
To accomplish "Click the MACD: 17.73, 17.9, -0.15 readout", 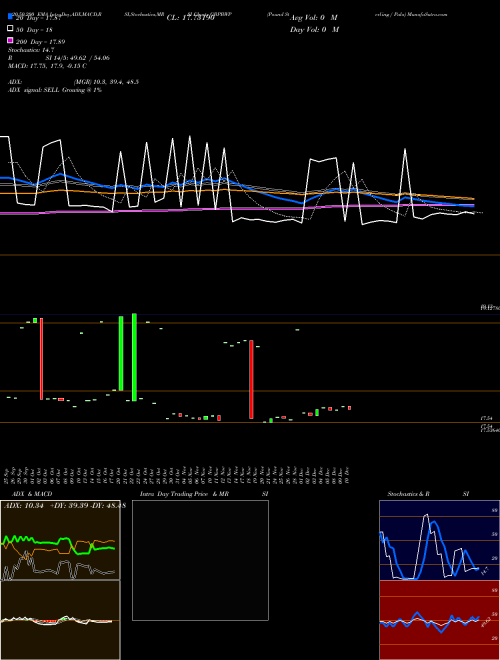I will pyautogui.click(x=47, y=66).
